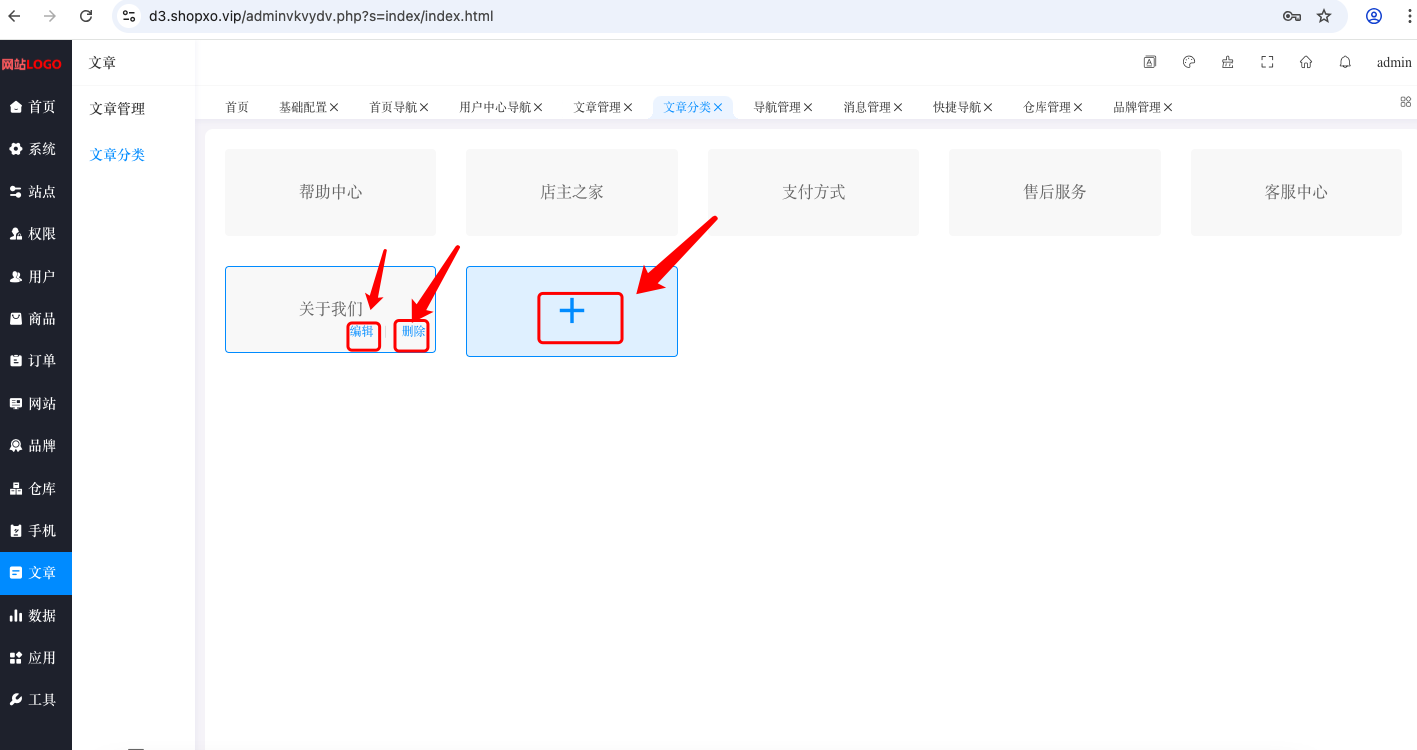The image size is (1417, 750).
Task: Click the browser back arrow
Action: click(x=14, y=16)
